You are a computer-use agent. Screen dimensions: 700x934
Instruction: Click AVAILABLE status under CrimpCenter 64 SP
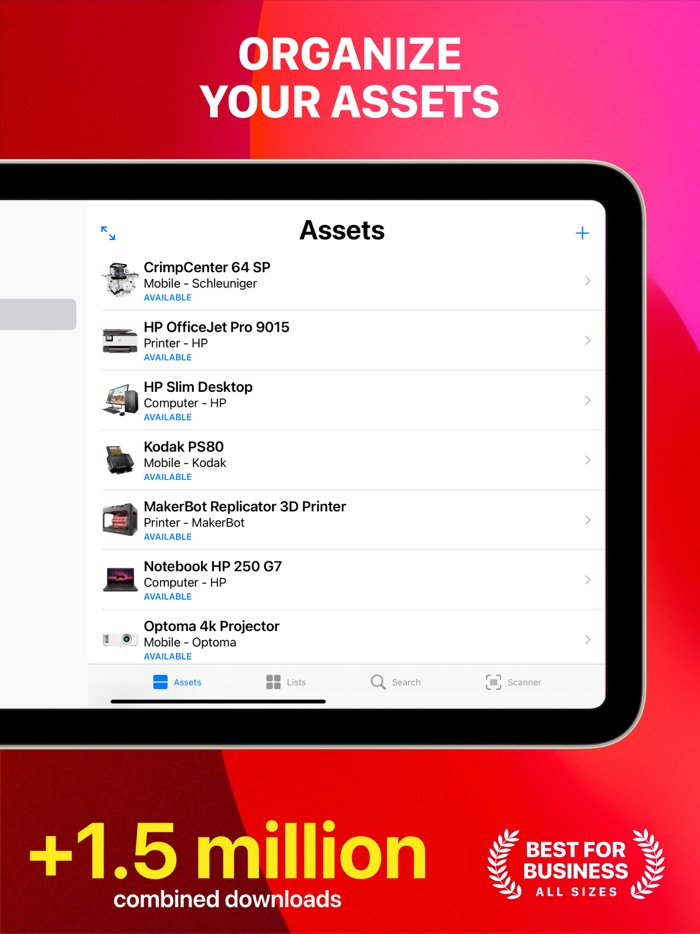(167, 297)
